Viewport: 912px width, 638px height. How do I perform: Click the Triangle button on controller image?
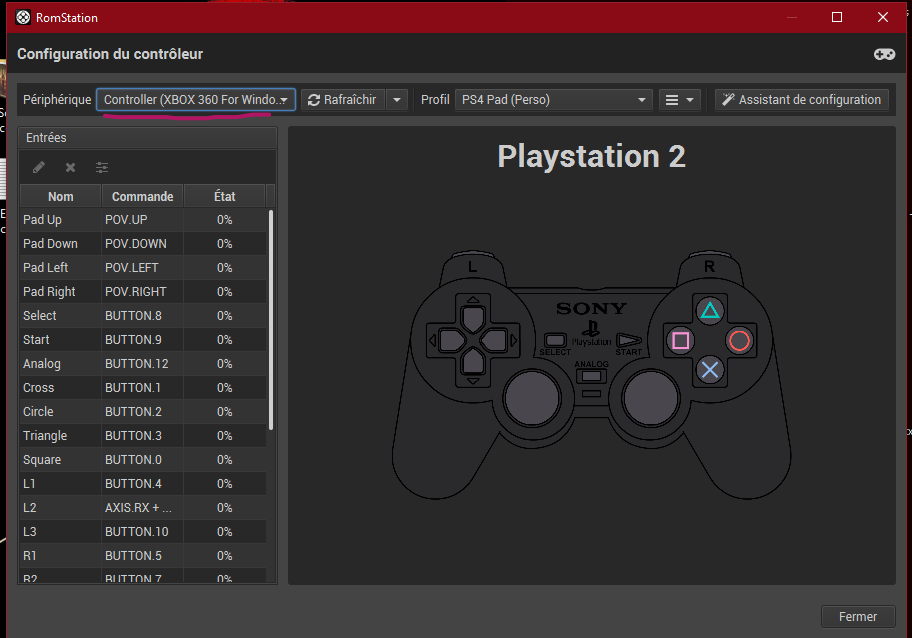click(710, 311)
